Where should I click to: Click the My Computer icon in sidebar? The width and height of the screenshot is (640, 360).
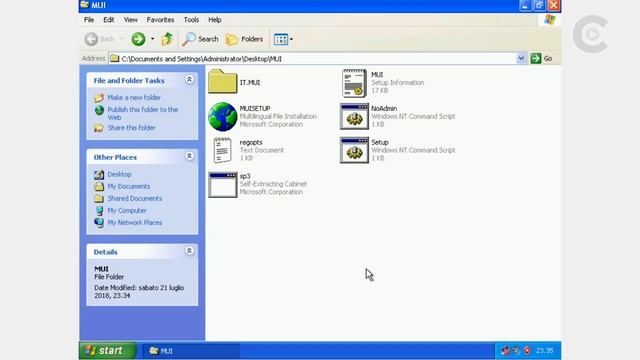point(99,211)
